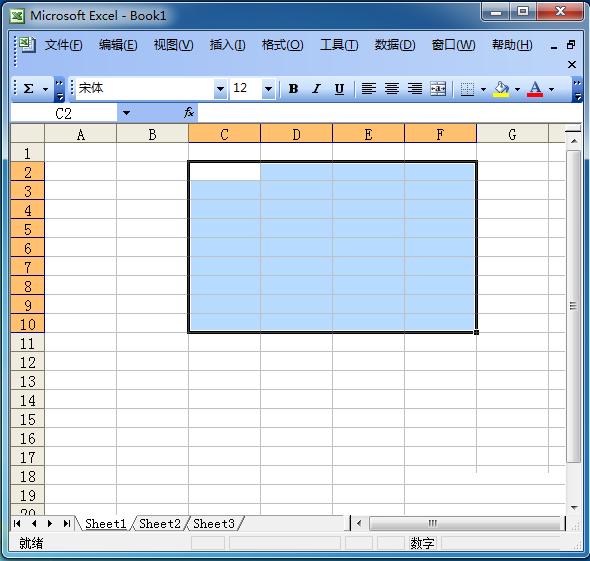This screenshot has width=590, height=561.
Task: Select column B header
Action: 152,134
